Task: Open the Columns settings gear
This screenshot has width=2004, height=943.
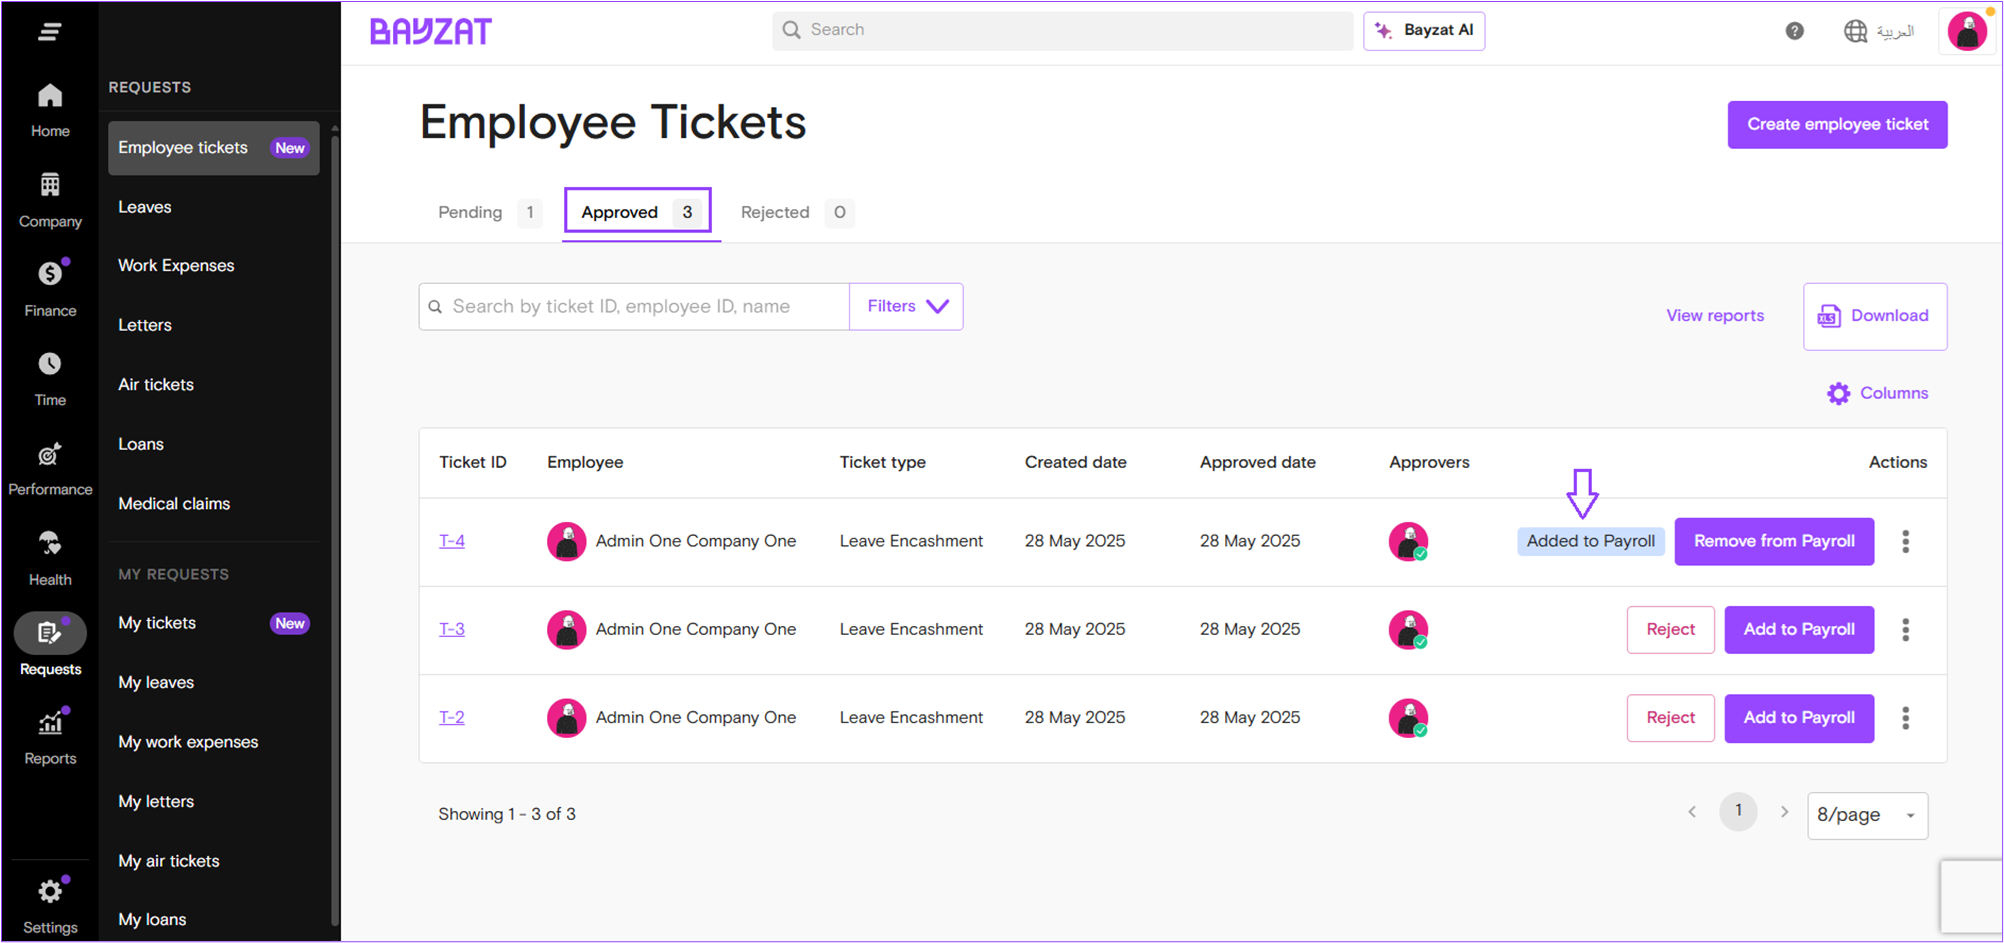Action: point(1838,393)
